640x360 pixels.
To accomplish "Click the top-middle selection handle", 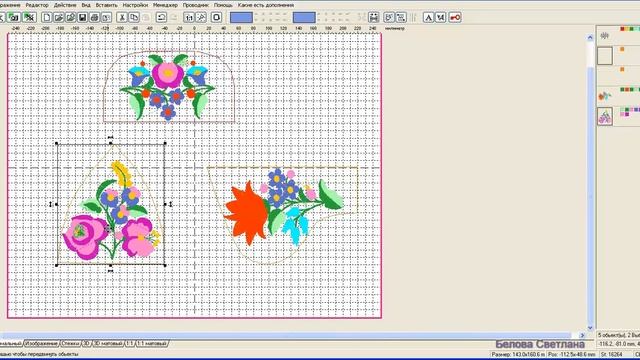I will tap(111, 144).
